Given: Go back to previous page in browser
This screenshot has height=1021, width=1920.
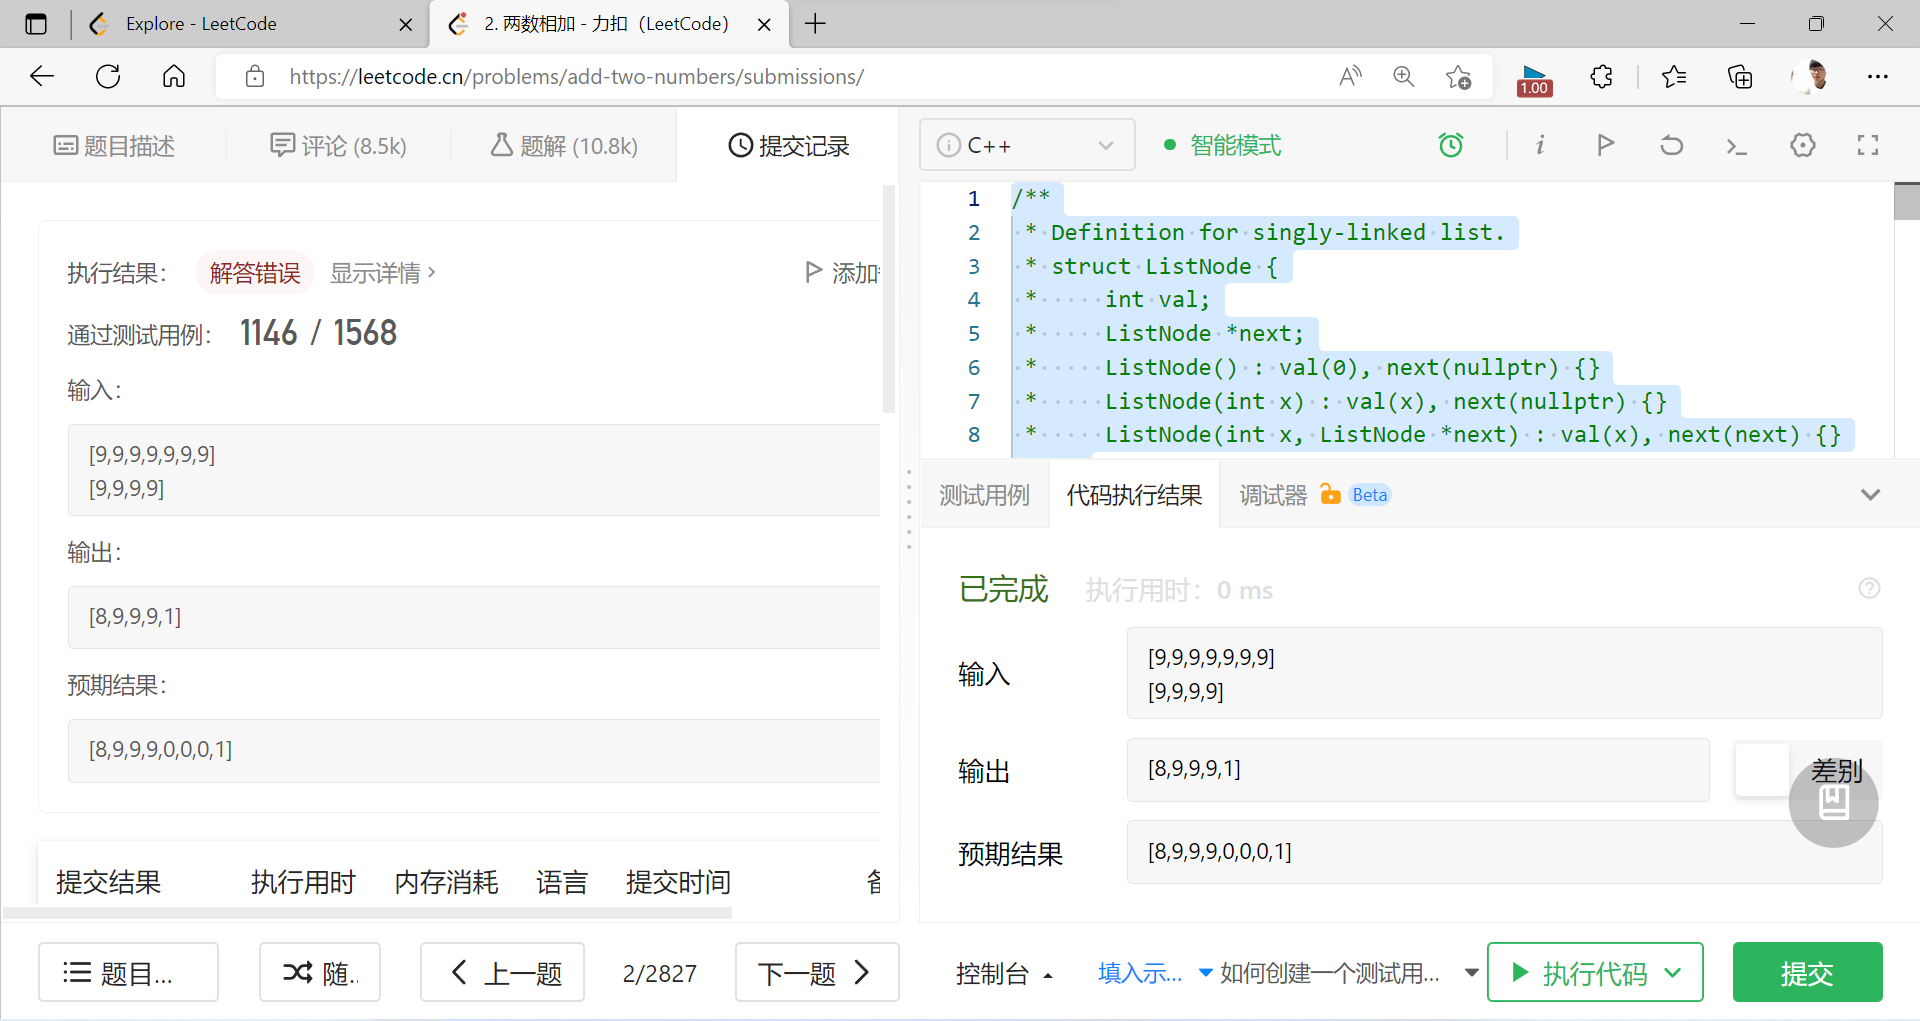Looking at the screenshot, I should pos(42,76).
